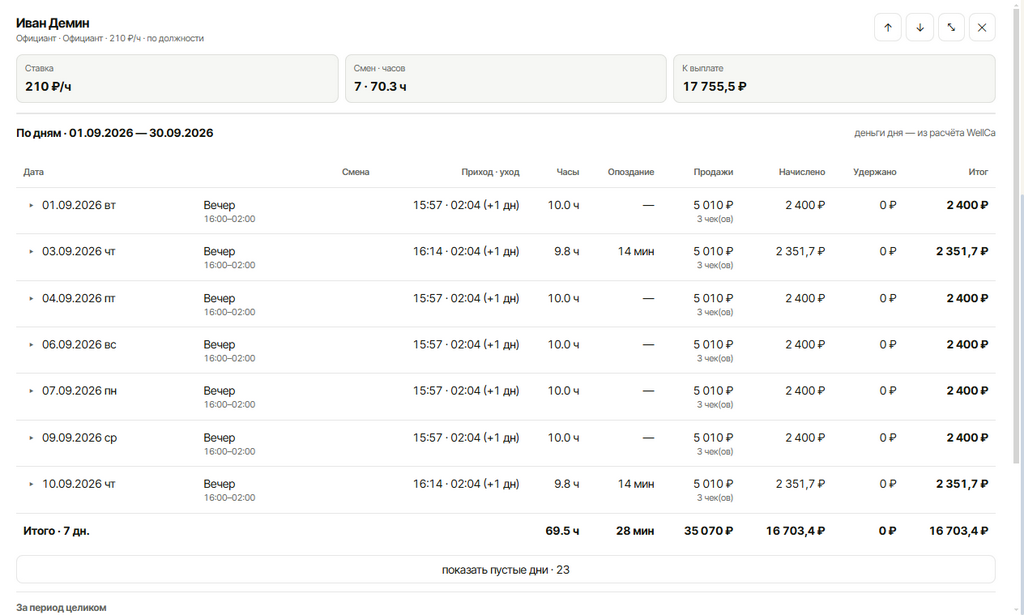Click the employee name Иван Демин

click(53, 23)
